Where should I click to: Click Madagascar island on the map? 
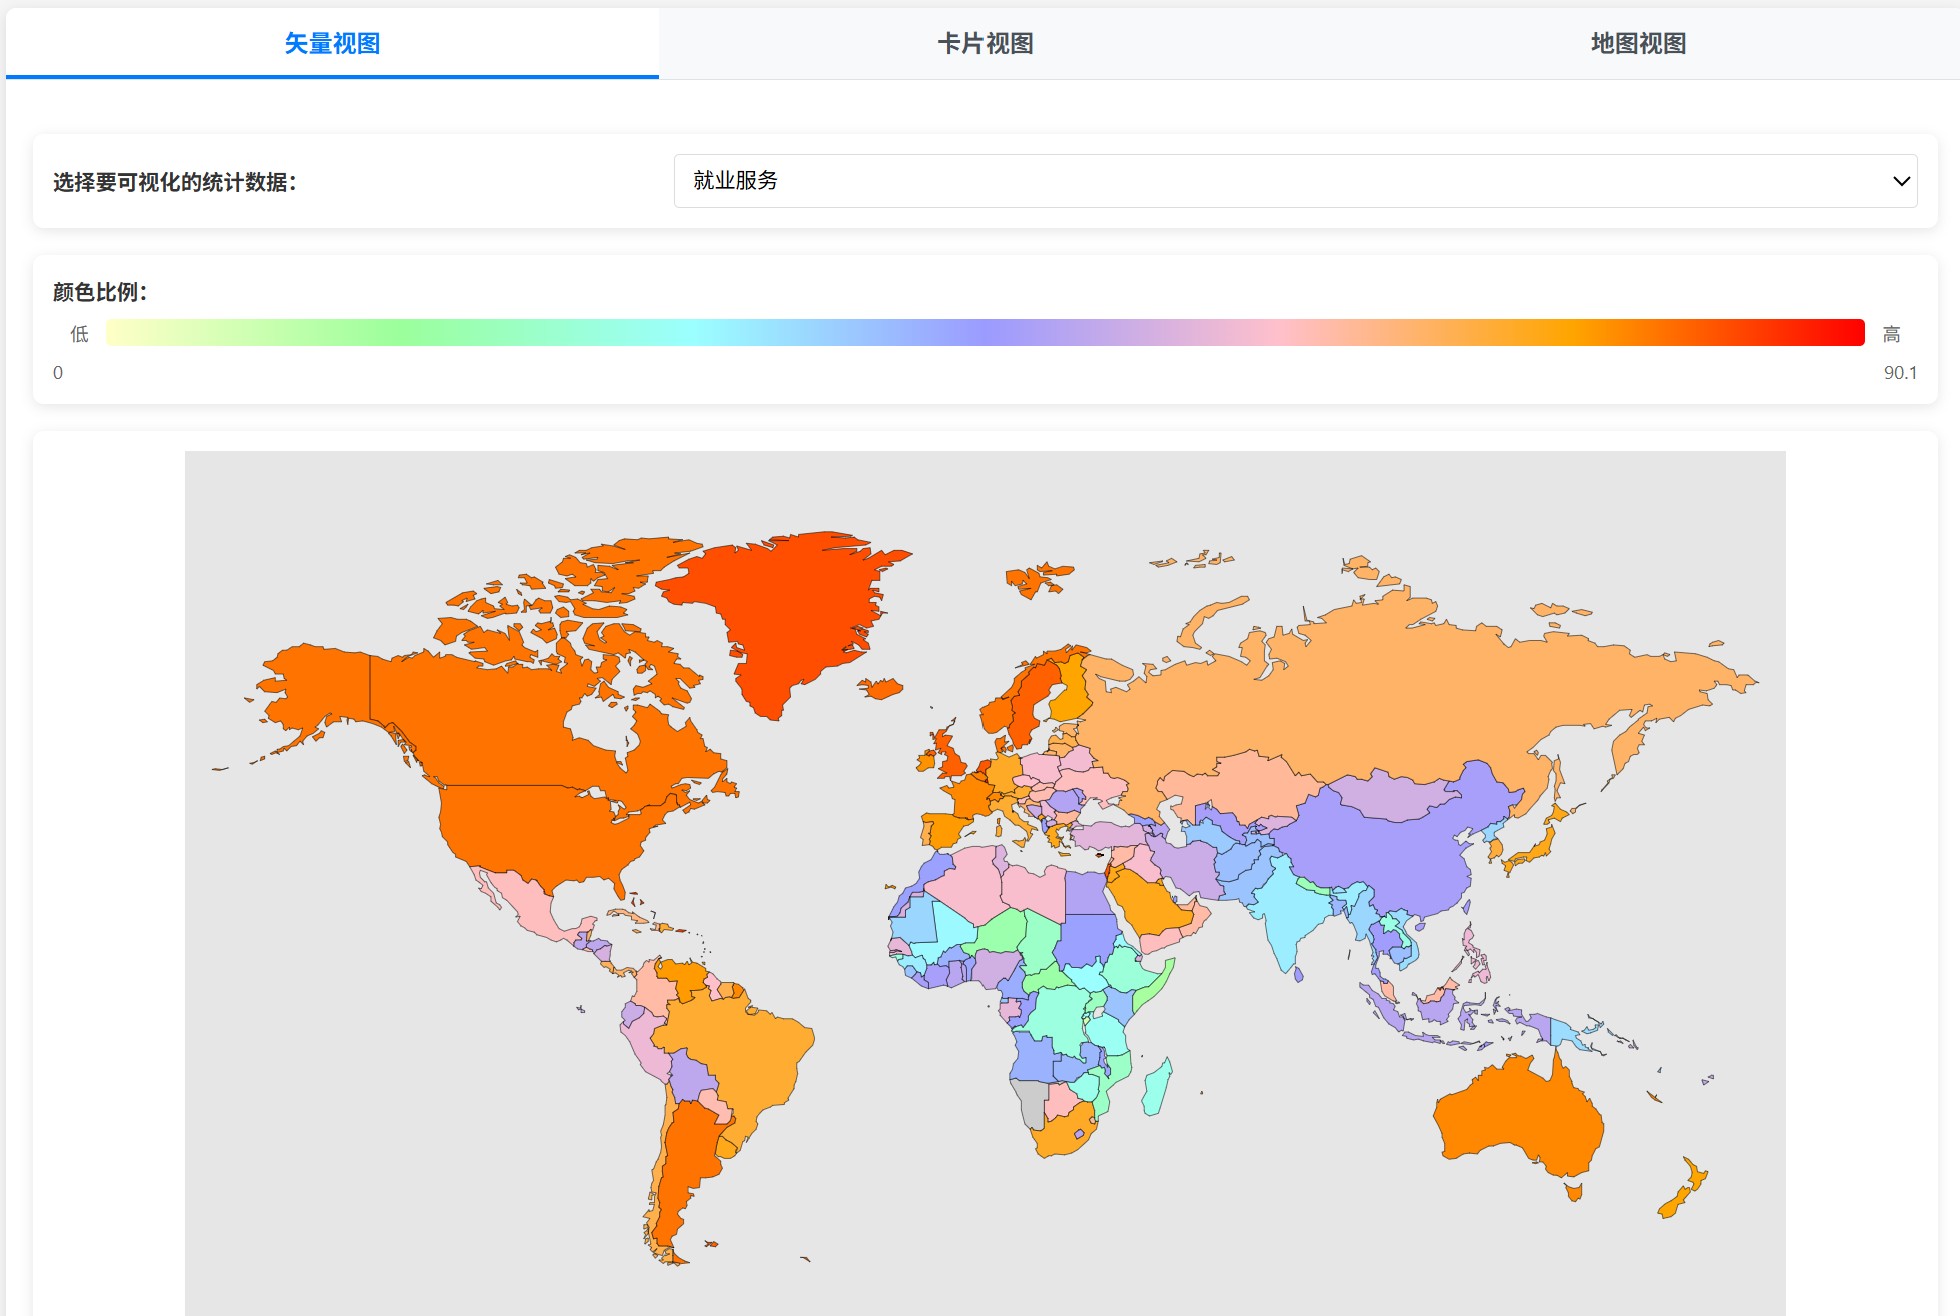(1157, 1088)
